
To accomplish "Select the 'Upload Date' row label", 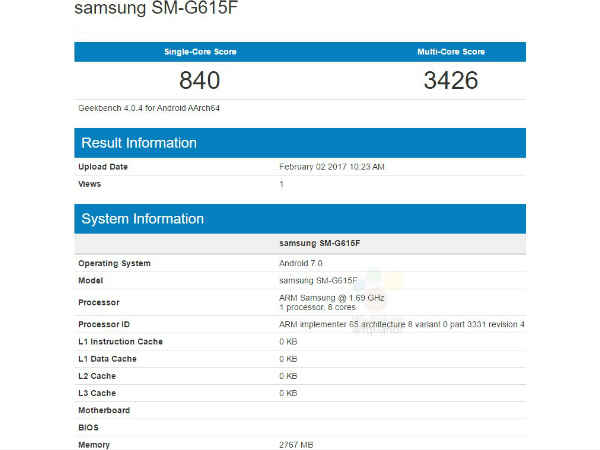I will click(x=103, y=166).
